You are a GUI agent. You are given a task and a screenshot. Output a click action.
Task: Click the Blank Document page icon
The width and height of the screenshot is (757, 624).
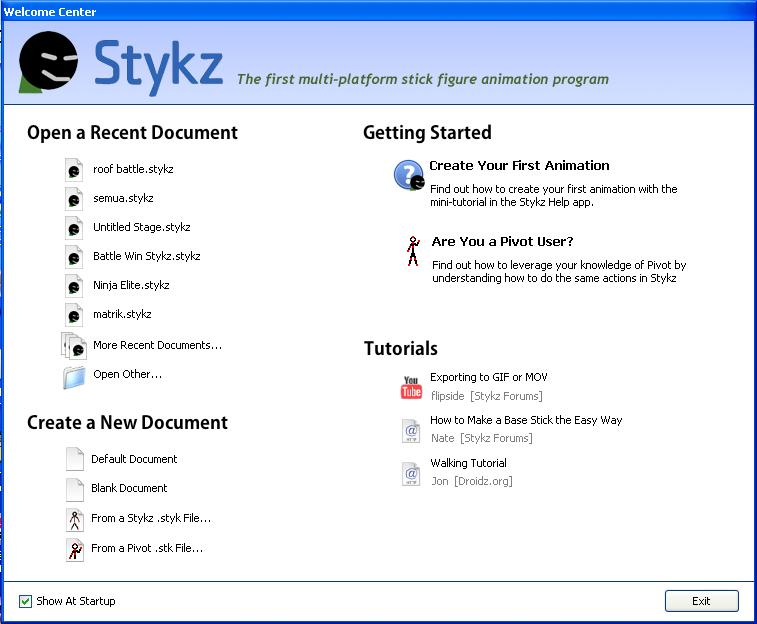pyautogui.click(x=75, y=489)
